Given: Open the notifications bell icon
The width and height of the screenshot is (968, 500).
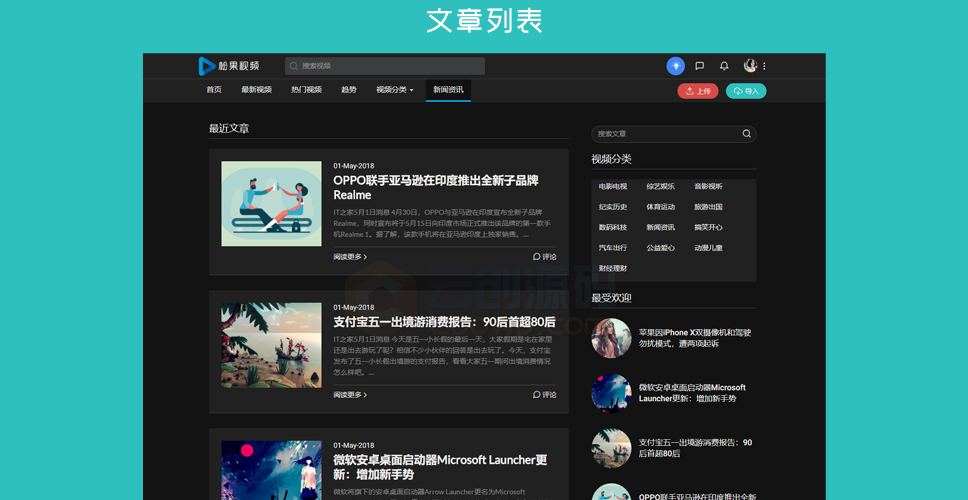Looking at the screenshot, I should pos(724,66).
